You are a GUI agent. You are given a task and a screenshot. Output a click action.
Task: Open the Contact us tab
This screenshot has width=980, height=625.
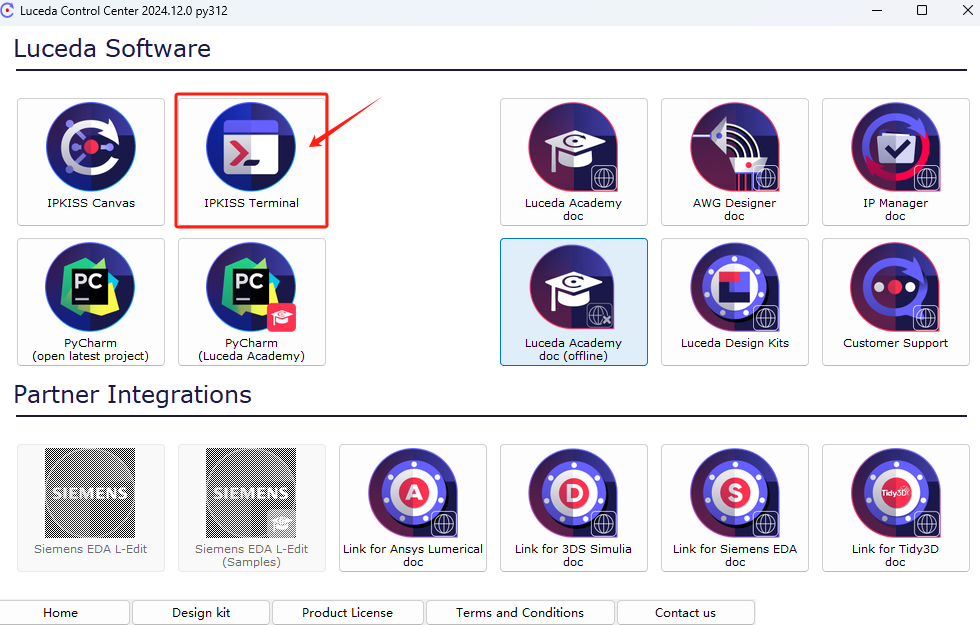[685, 612]
